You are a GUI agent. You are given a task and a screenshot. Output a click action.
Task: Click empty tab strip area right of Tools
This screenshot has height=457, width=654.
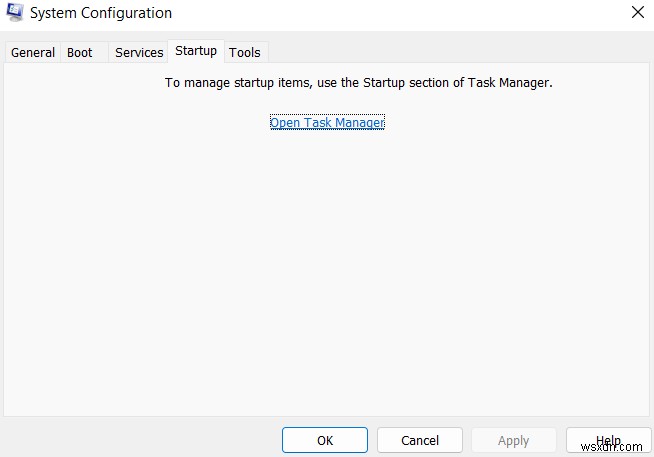450,52
